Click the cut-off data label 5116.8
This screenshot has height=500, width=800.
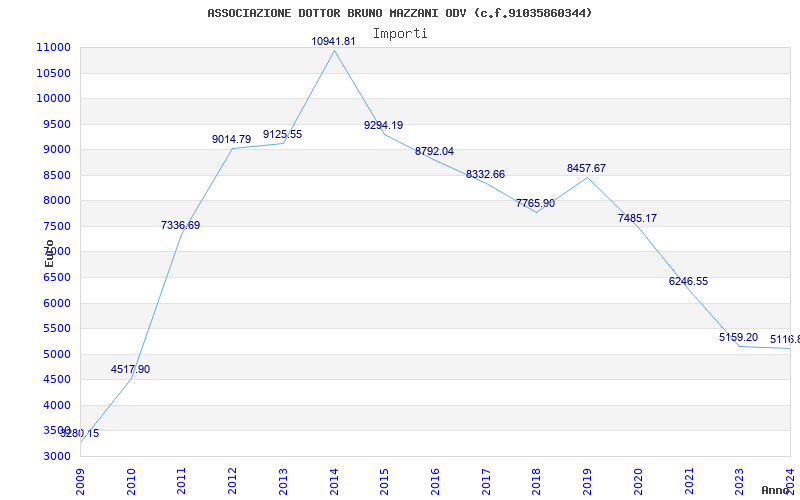pyautogui.click(x=785, y=340)
